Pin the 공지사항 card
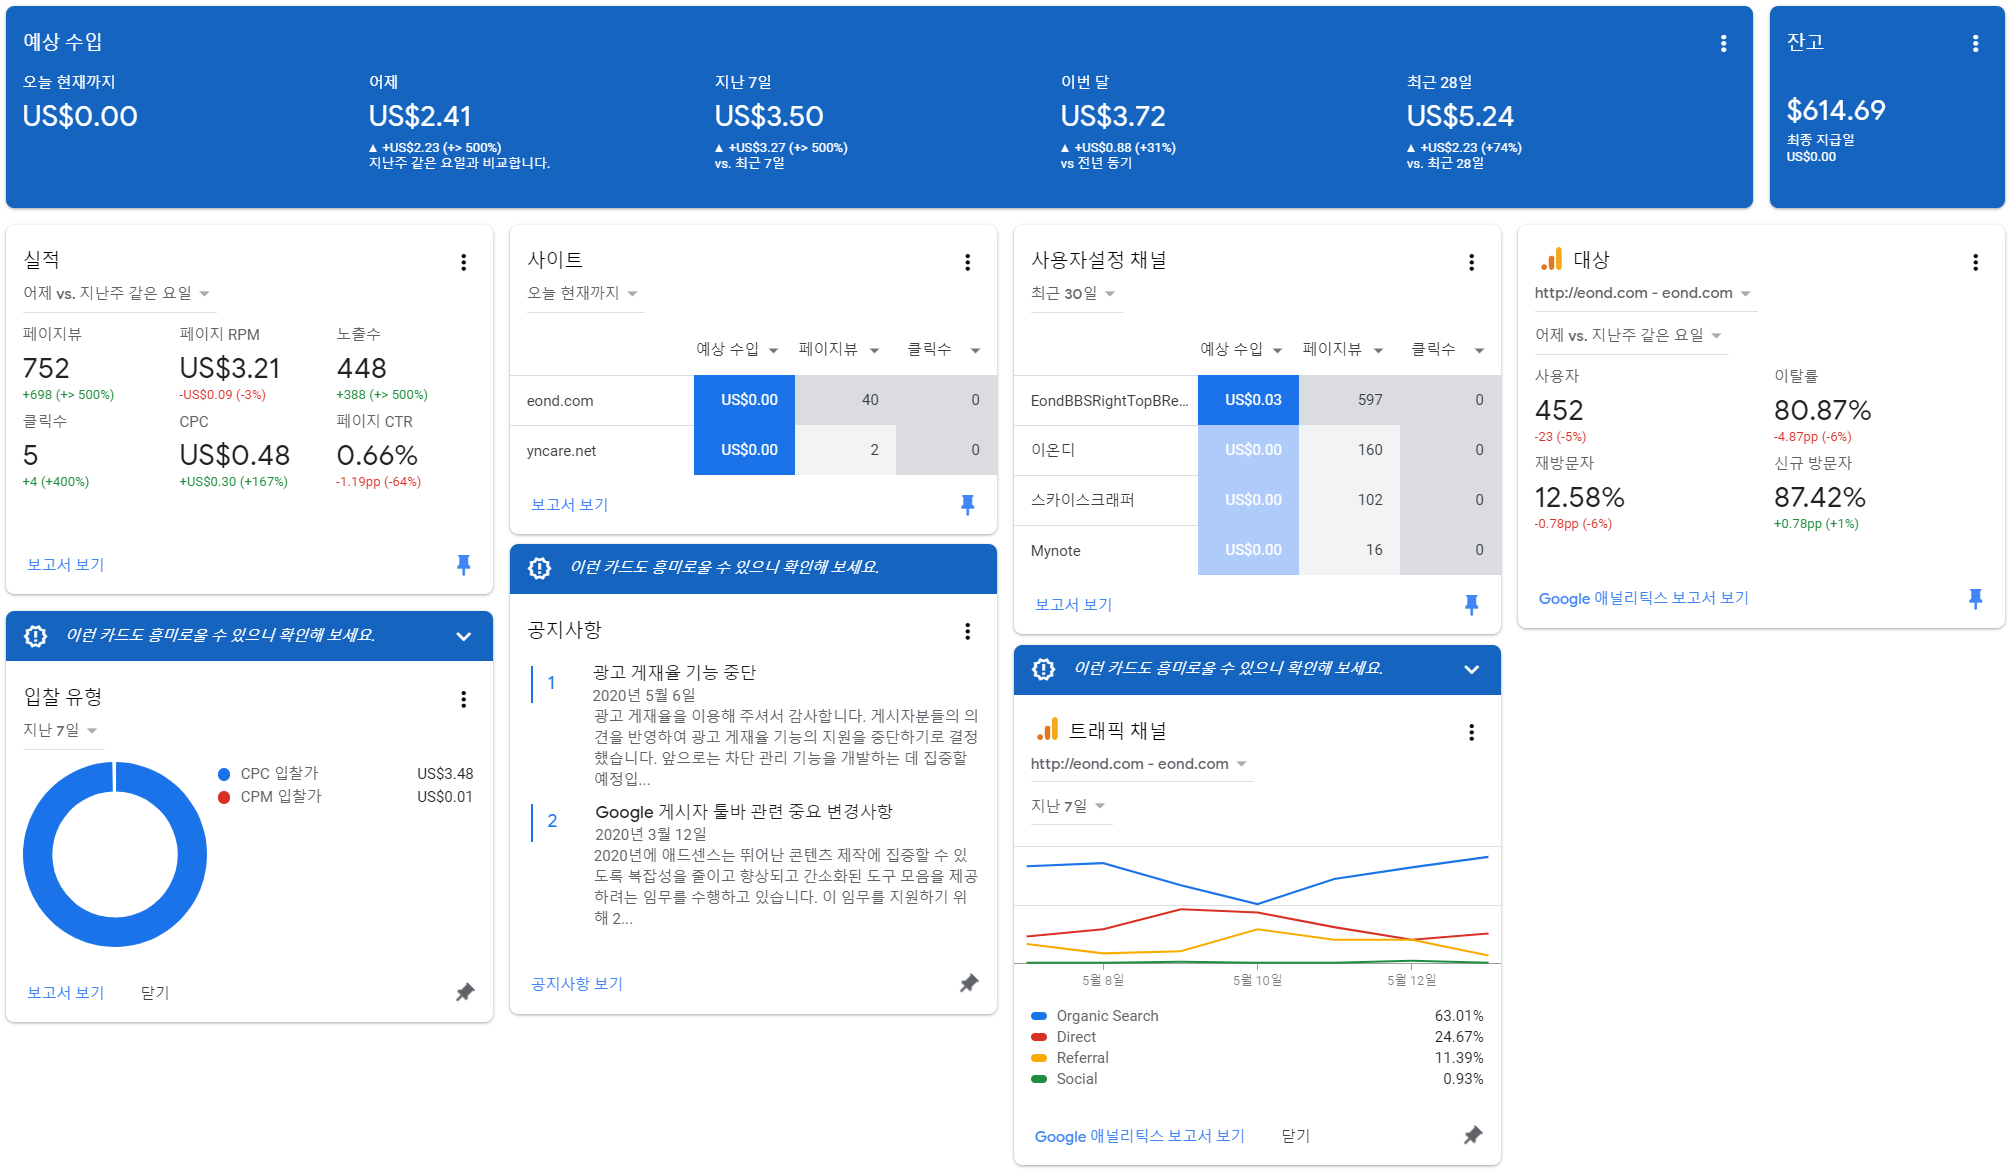Image resolution: width=2016 pixels, height=1176 pixels. tap(969, 983)
